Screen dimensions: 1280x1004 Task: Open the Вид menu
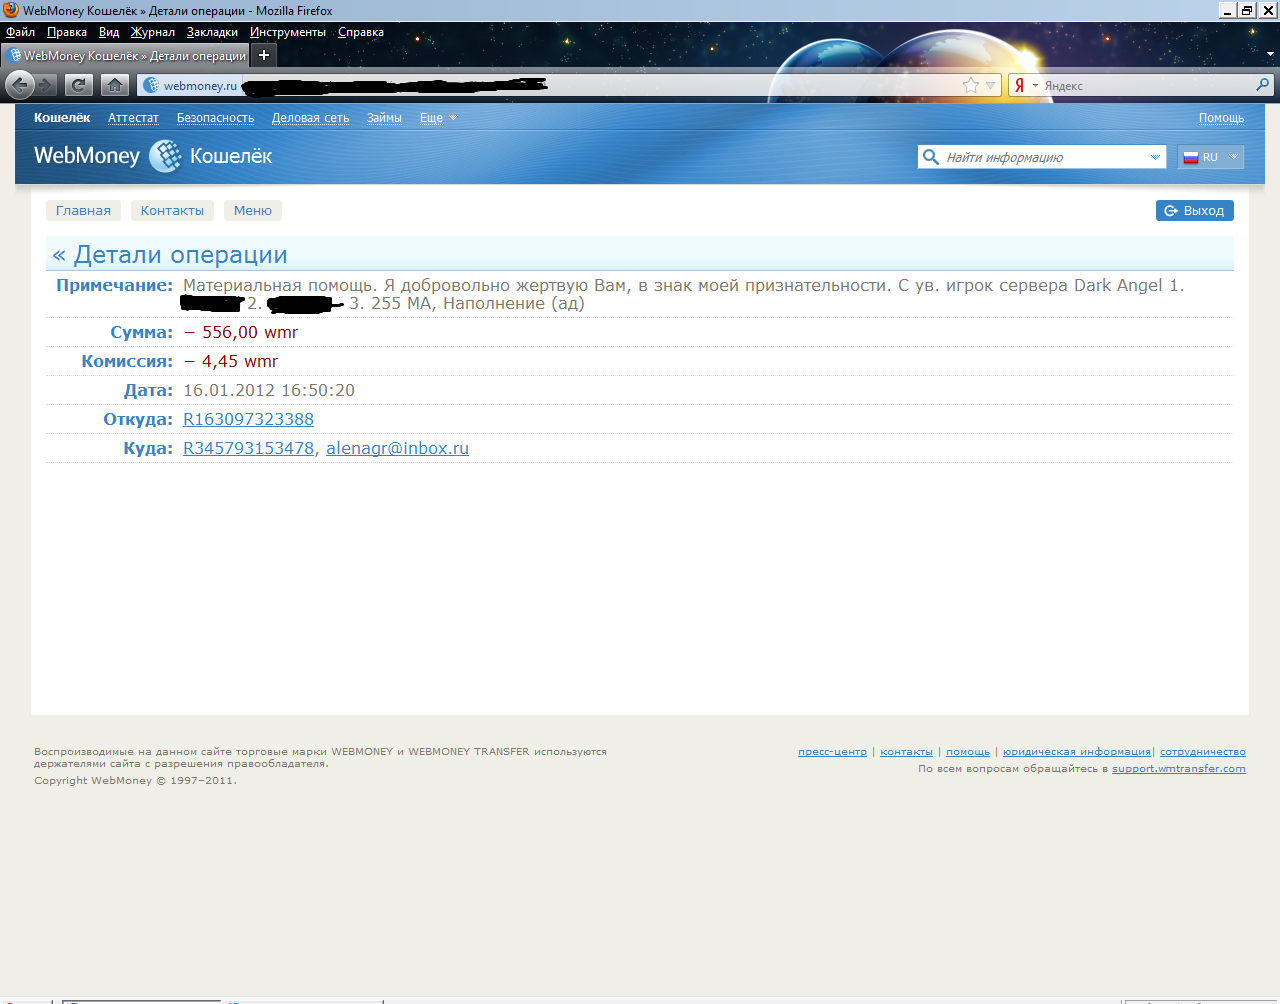[109, 32]
